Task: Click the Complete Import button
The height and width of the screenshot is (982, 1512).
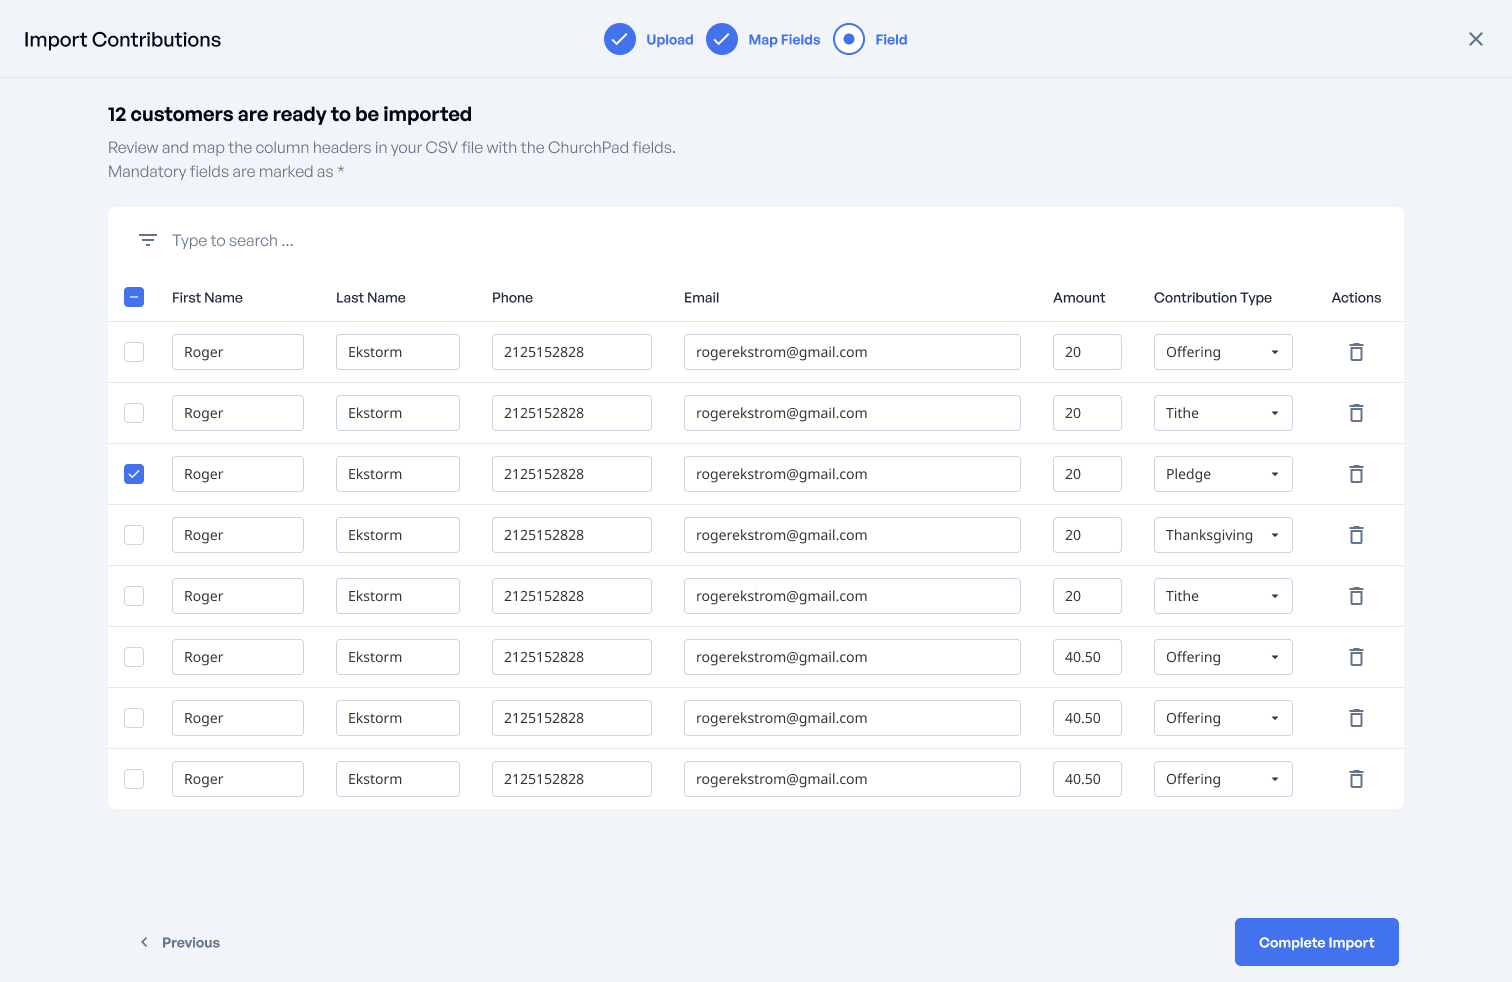Action: pyautogui.click(x=1316, y=942)
